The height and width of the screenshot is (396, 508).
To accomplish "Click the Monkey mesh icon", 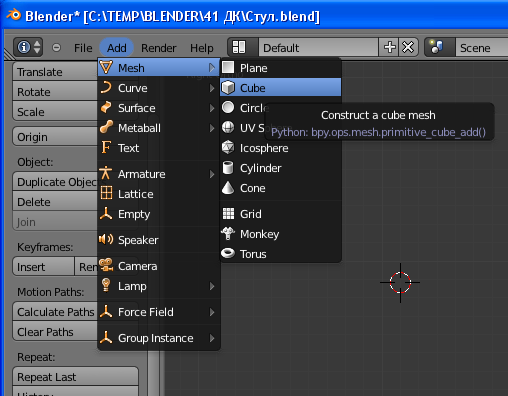I will pyautogui.click(x=228, y=234).
